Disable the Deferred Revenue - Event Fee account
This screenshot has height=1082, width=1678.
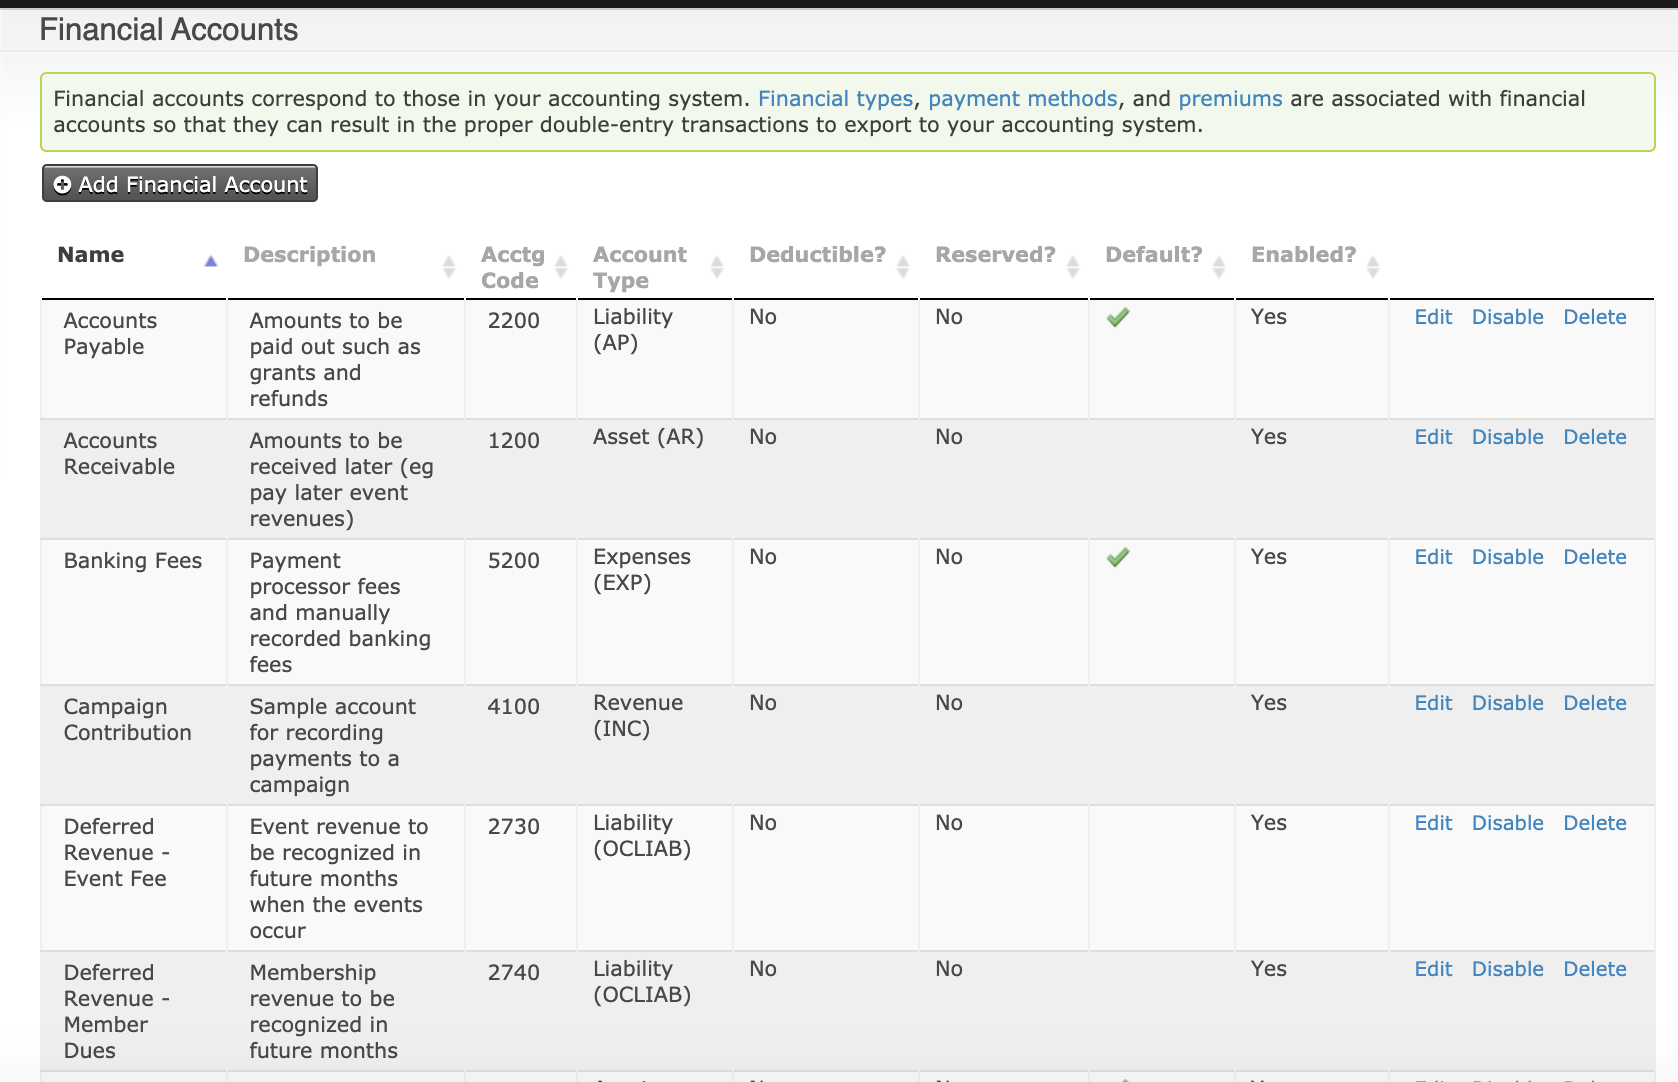1507,823
